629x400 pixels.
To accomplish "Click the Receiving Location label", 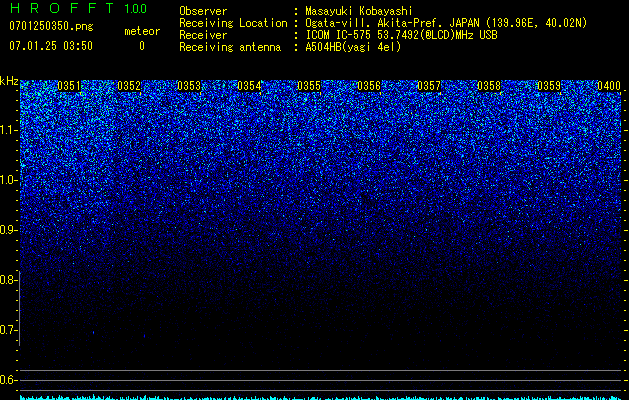I will (x=233, y=23).
